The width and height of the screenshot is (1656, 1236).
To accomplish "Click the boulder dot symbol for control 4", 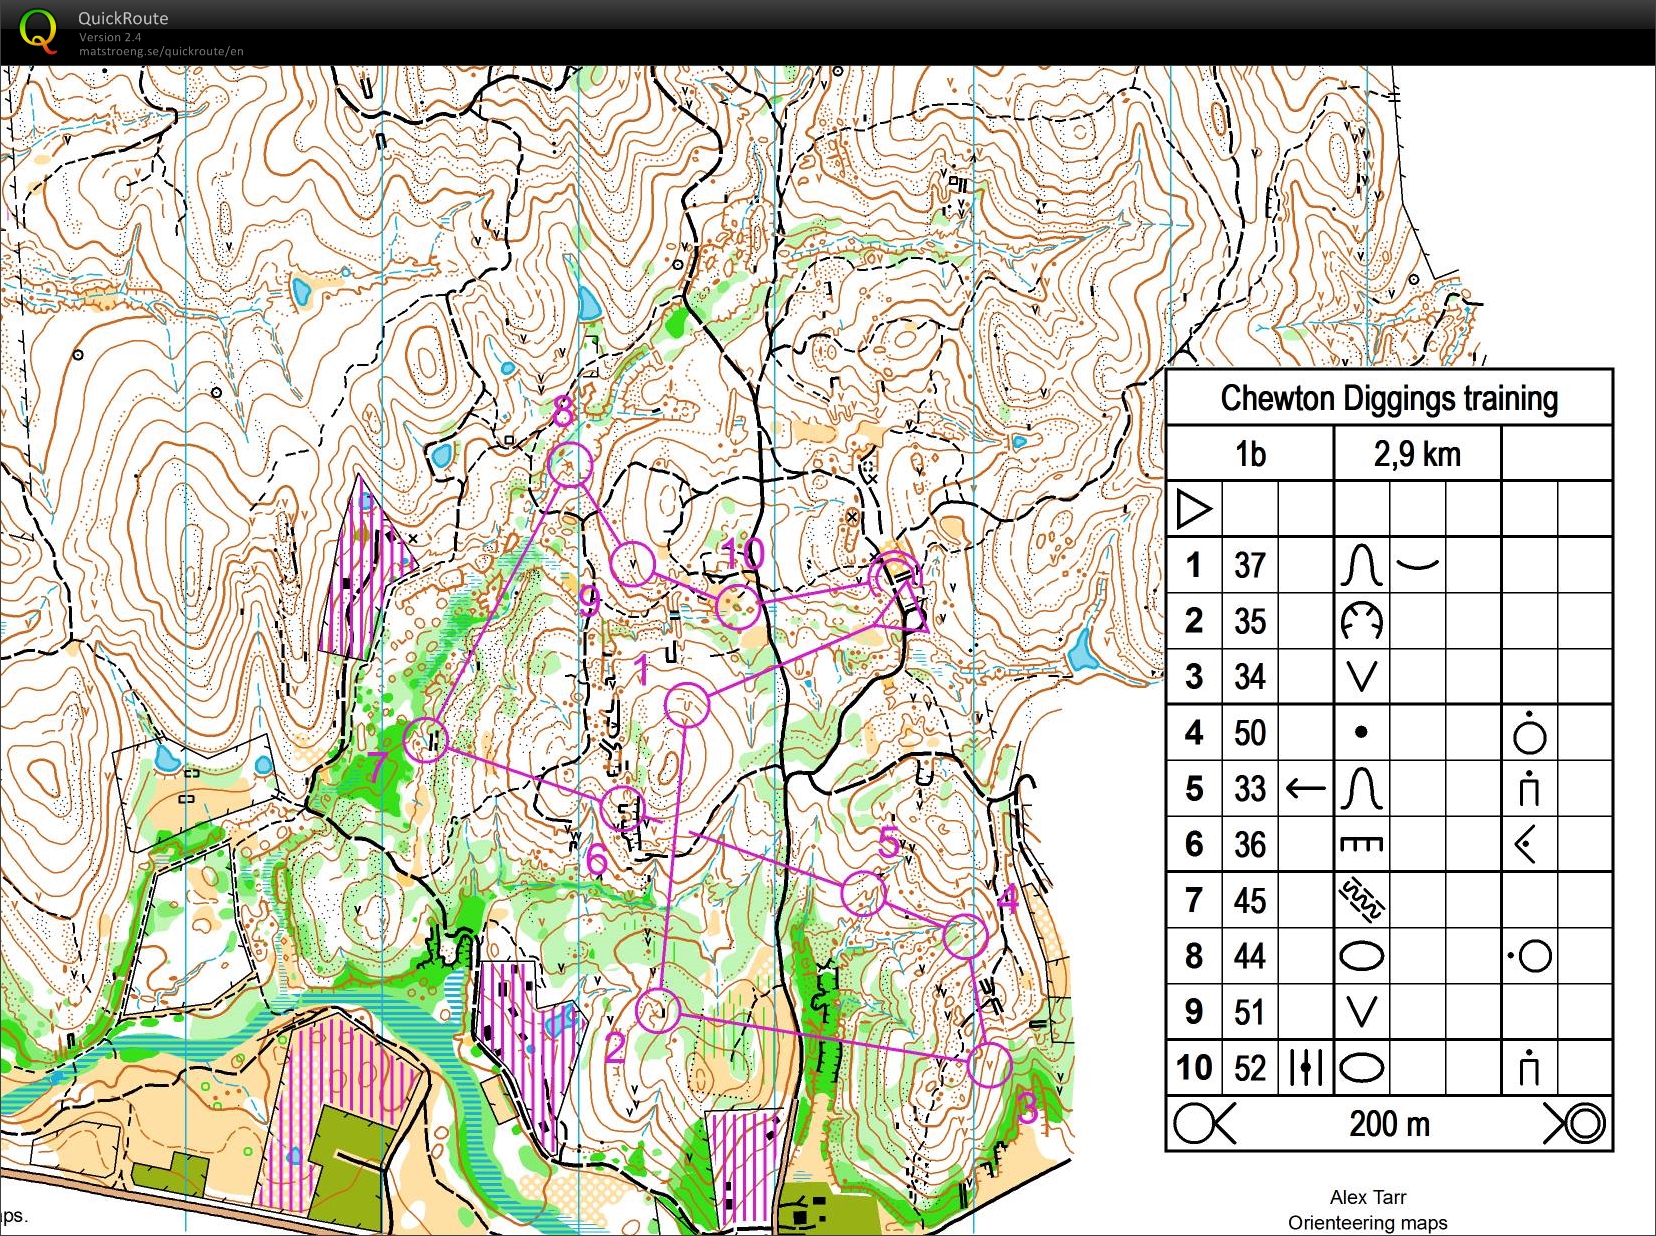I will (1363, 732).
